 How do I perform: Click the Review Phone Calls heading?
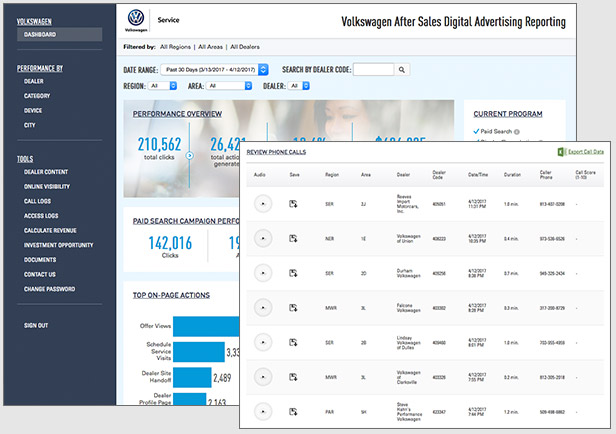coord(276,152)
